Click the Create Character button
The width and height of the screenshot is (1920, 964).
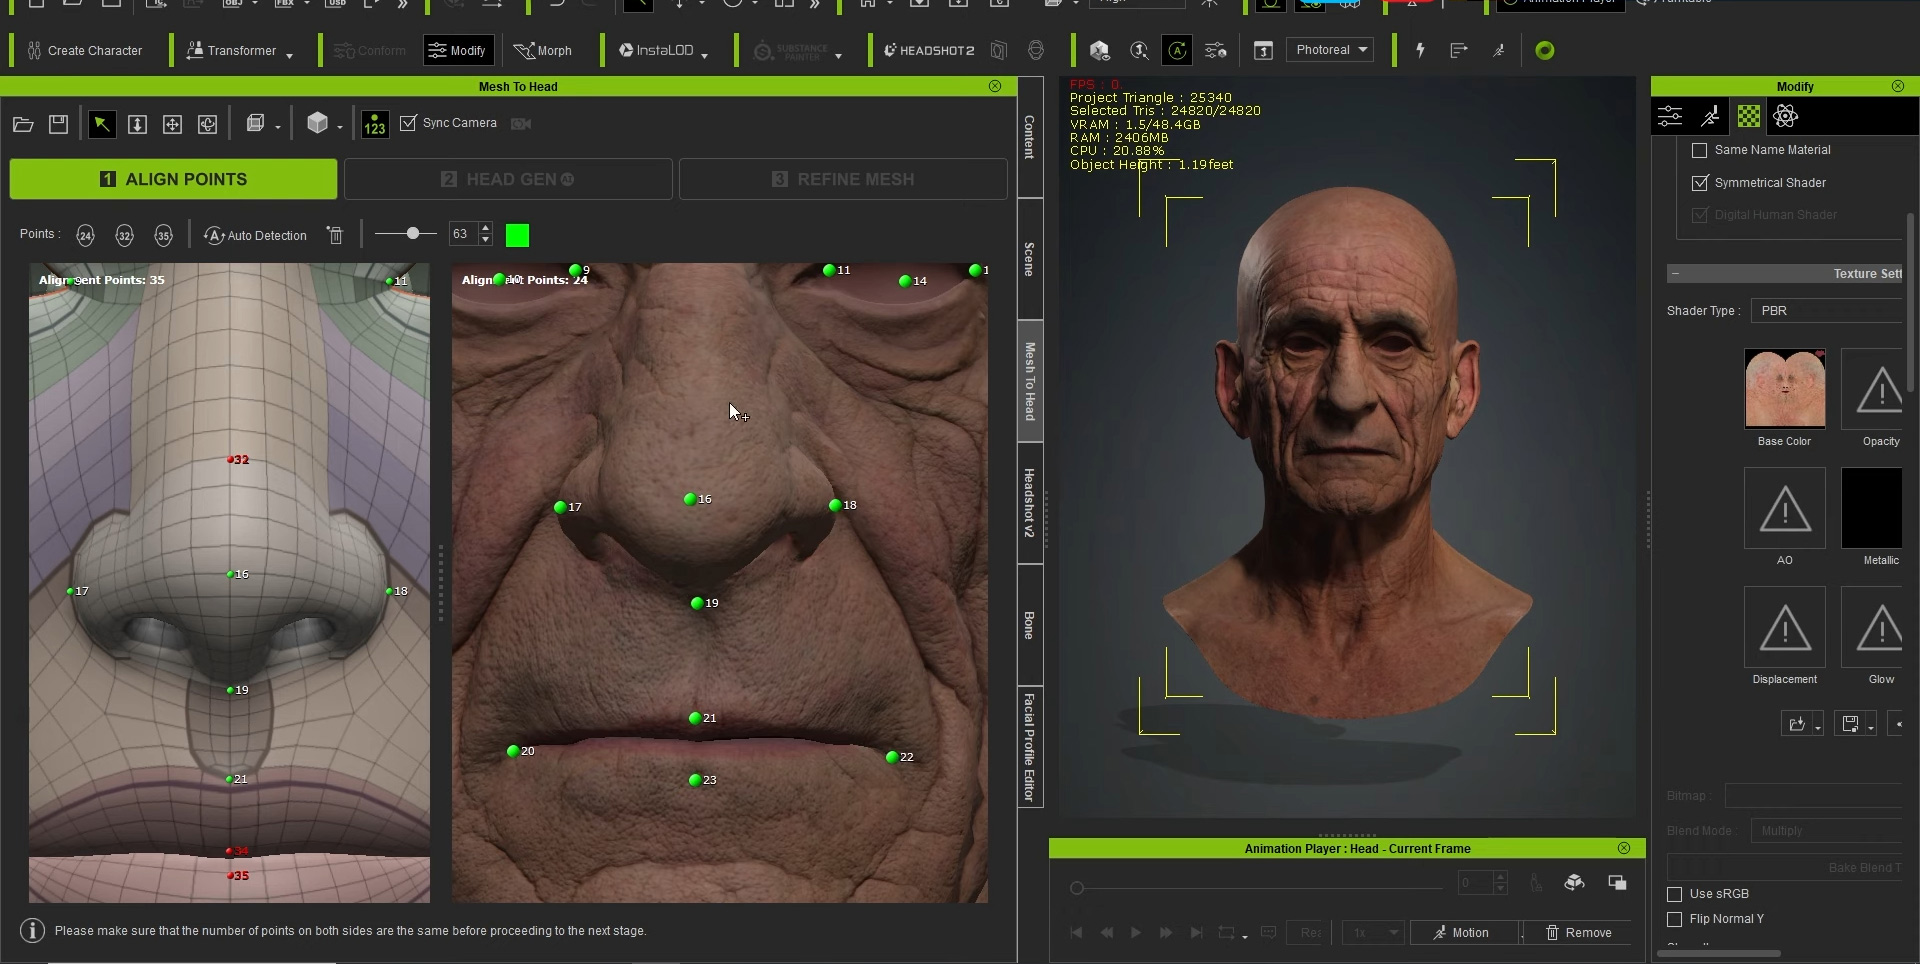pos(85,51)
